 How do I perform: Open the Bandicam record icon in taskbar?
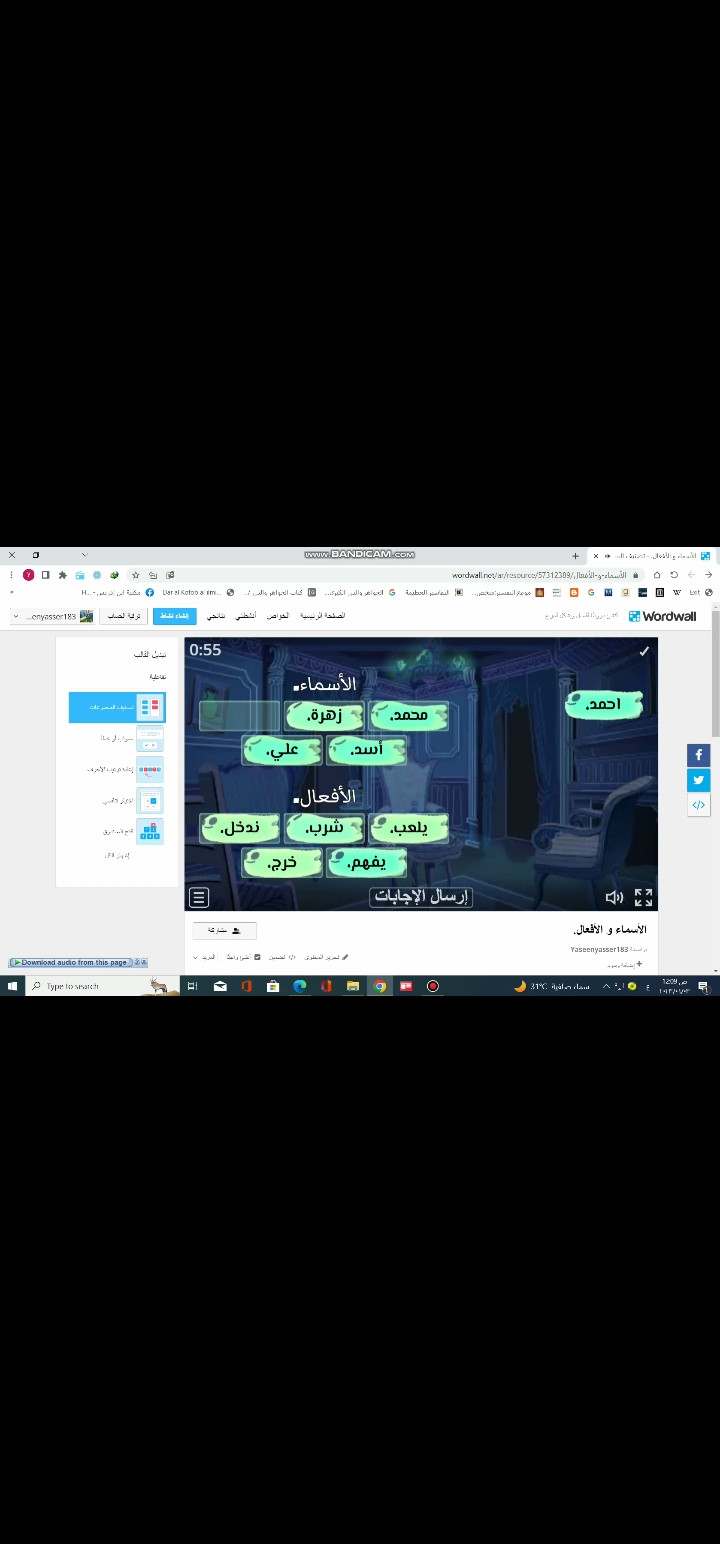tap(432, 986)
